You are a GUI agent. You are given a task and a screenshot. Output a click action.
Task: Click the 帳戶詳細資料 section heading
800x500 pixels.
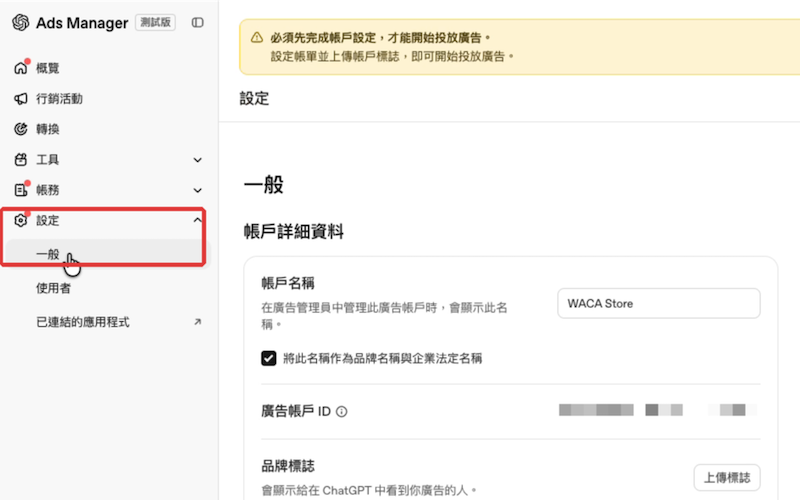click(x=293, y=231)
